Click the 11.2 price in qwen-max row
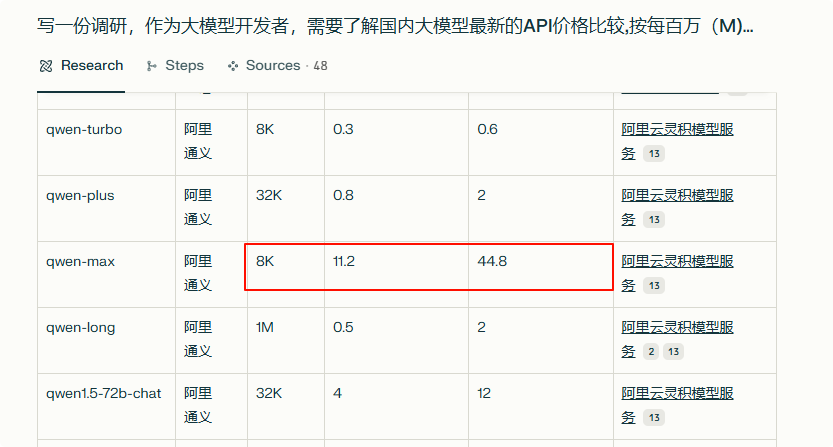This screenshot has height=447, width=833. pyautogui.click(x=344, y=262)
